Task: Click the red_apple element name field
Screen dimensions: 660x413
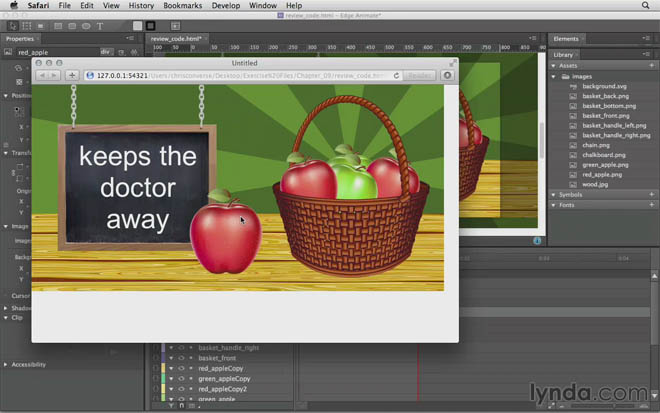Action: coord(57,52)
